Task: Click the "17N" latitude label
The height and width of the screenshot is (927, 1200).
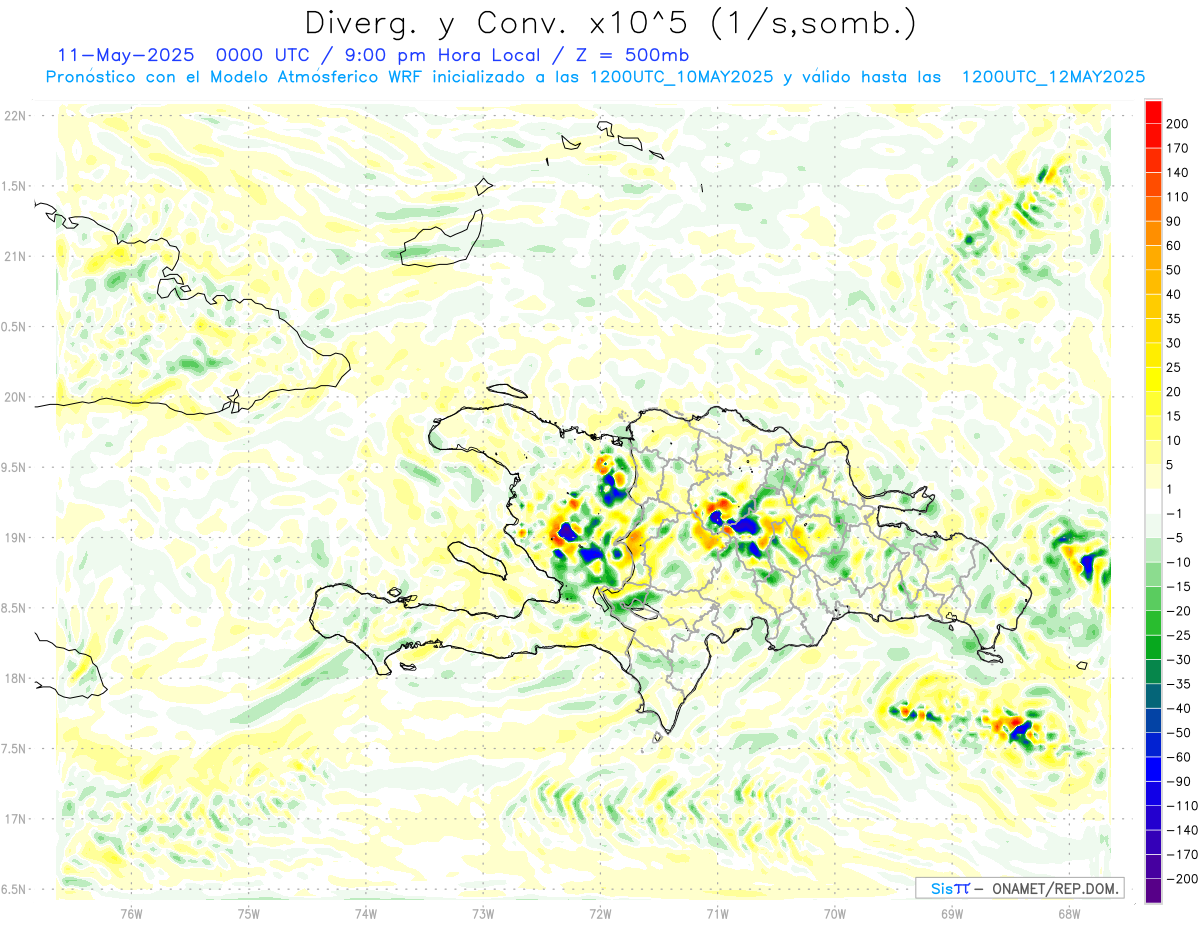Action: 15,819
